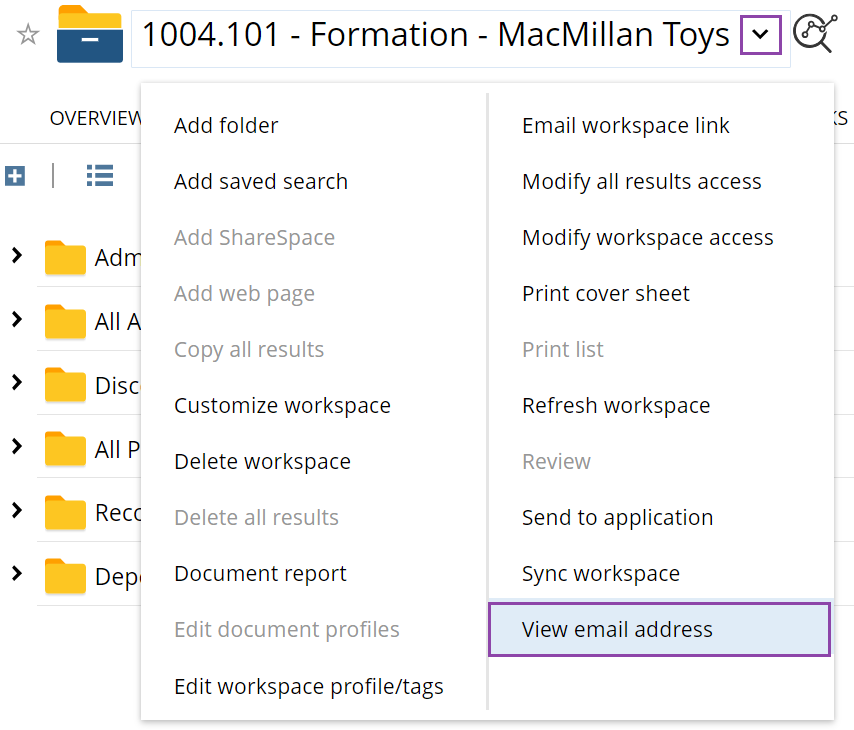The image size is (854, 730).
Task: Click Print cover sheet
Action: click(x=605, y=293)
